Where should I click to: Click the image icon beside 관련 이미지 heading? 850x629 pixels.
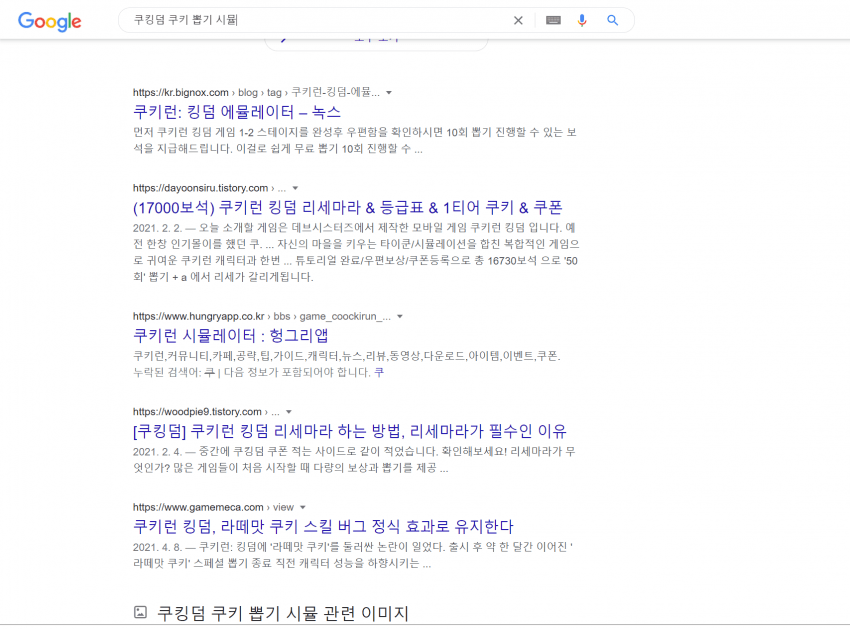click(140, 612)
